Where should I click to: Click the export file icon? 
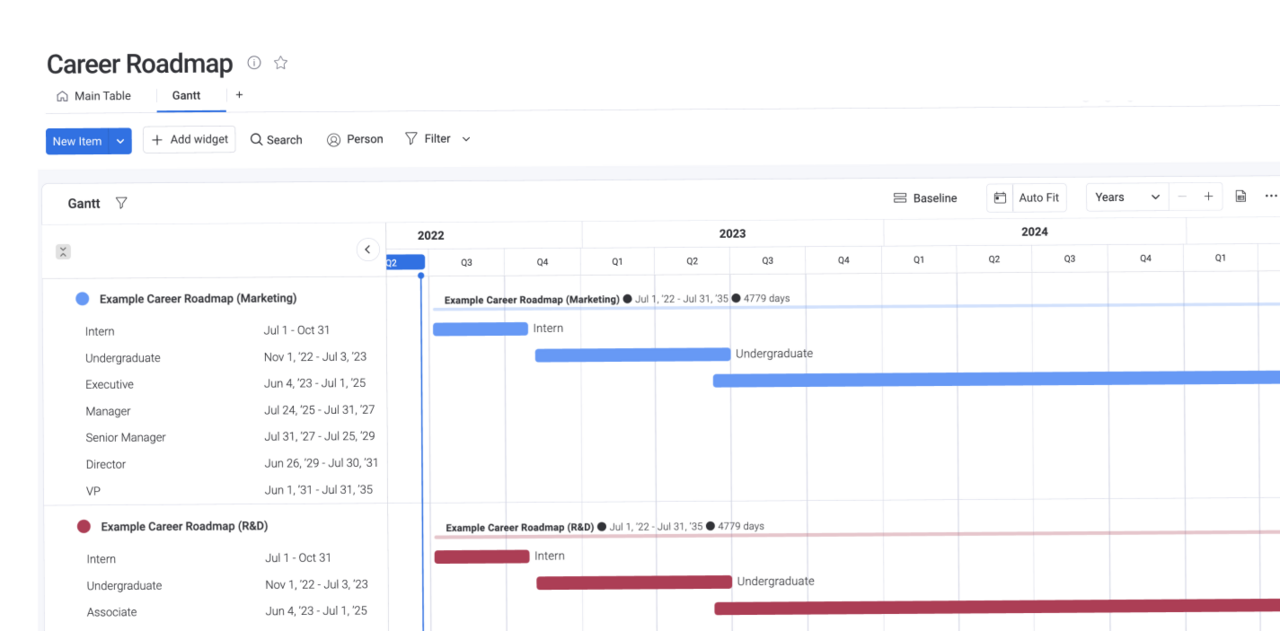(x=1240, y=197)
